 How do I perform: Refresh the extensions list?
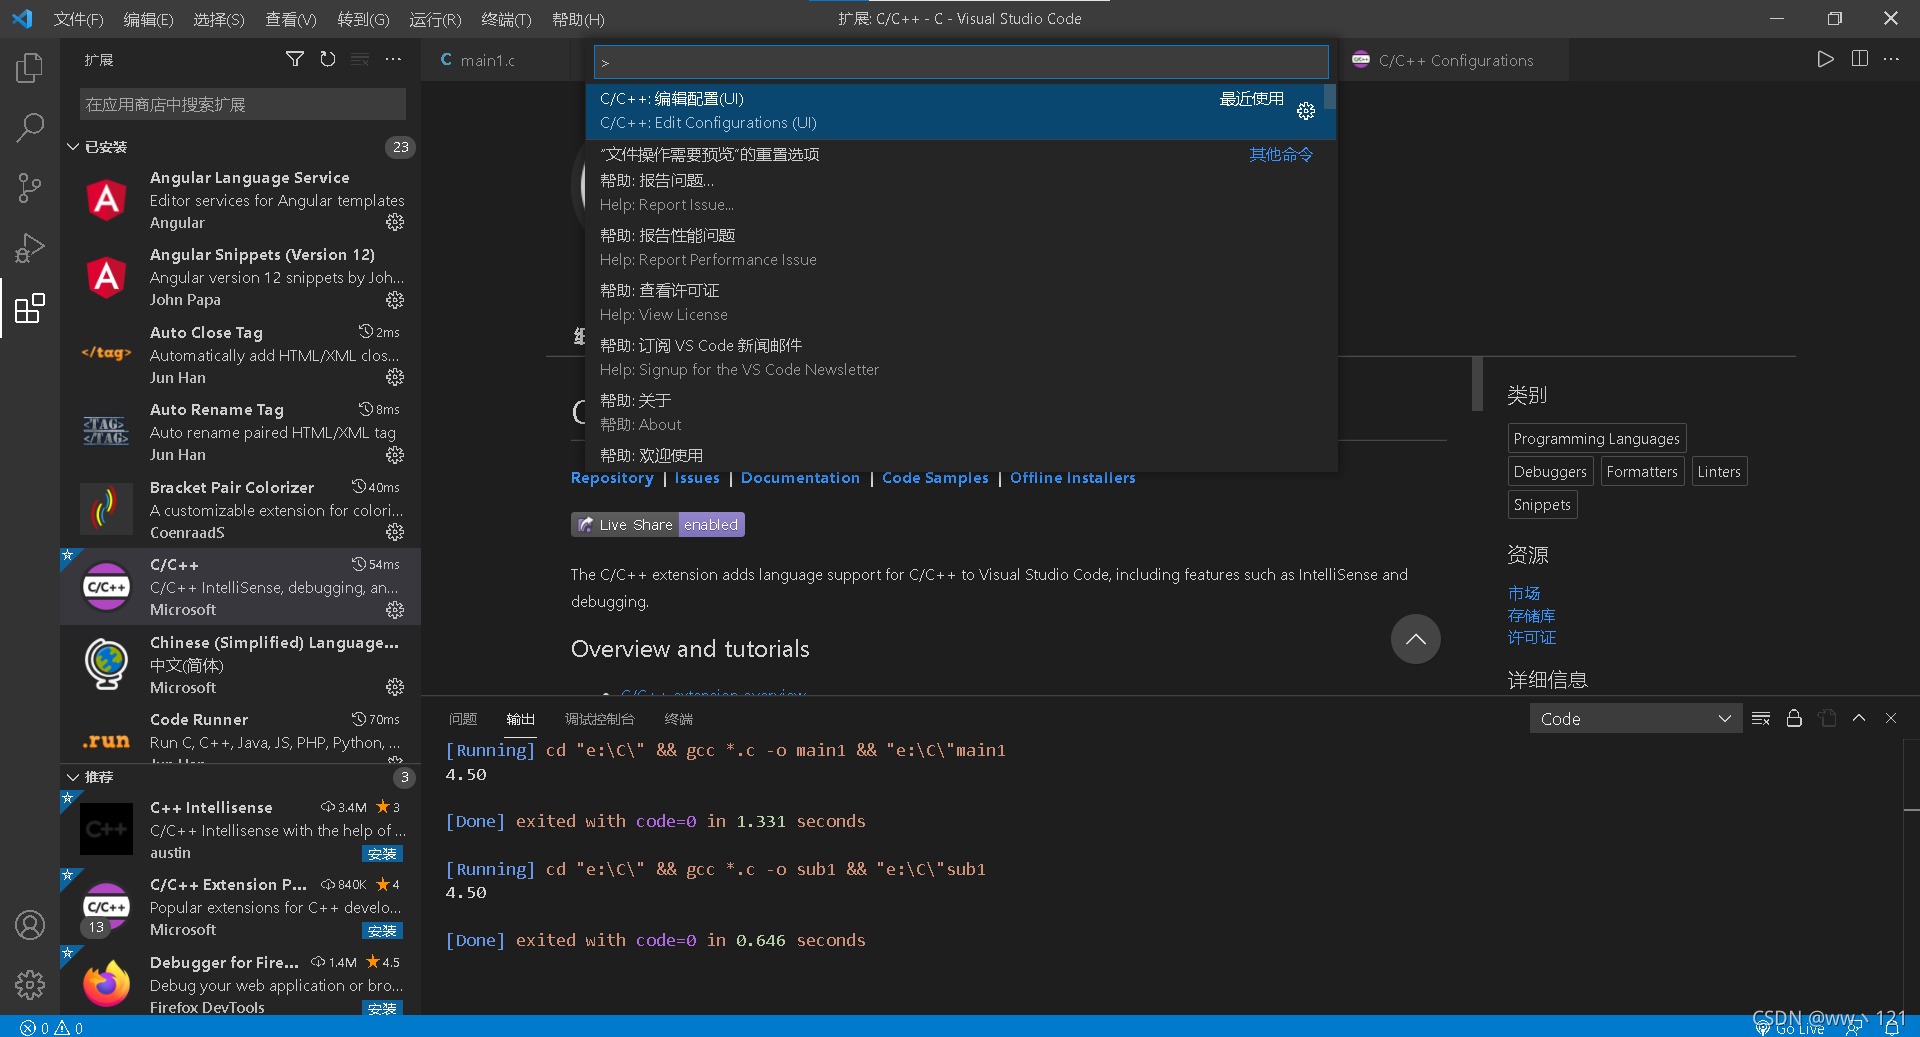tap(328, 59)
